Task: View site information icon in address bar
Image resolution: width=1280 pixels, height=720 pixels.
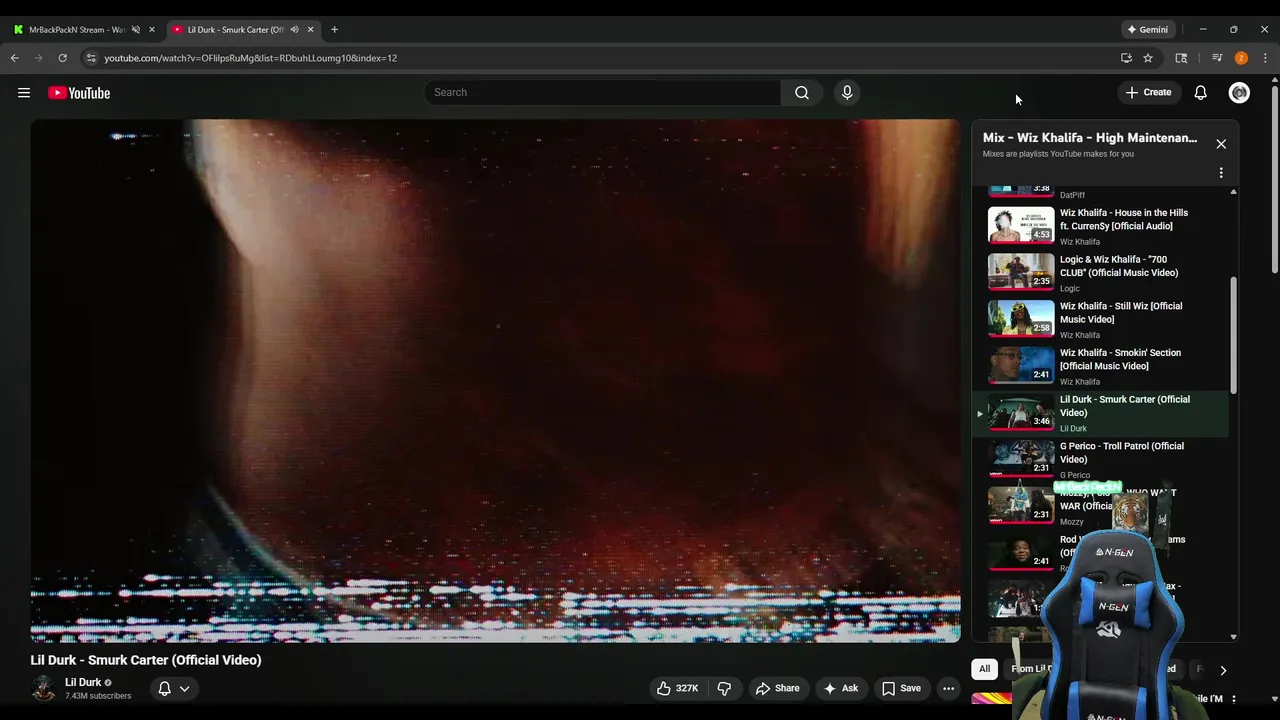Action: click(x=91, y=58)
